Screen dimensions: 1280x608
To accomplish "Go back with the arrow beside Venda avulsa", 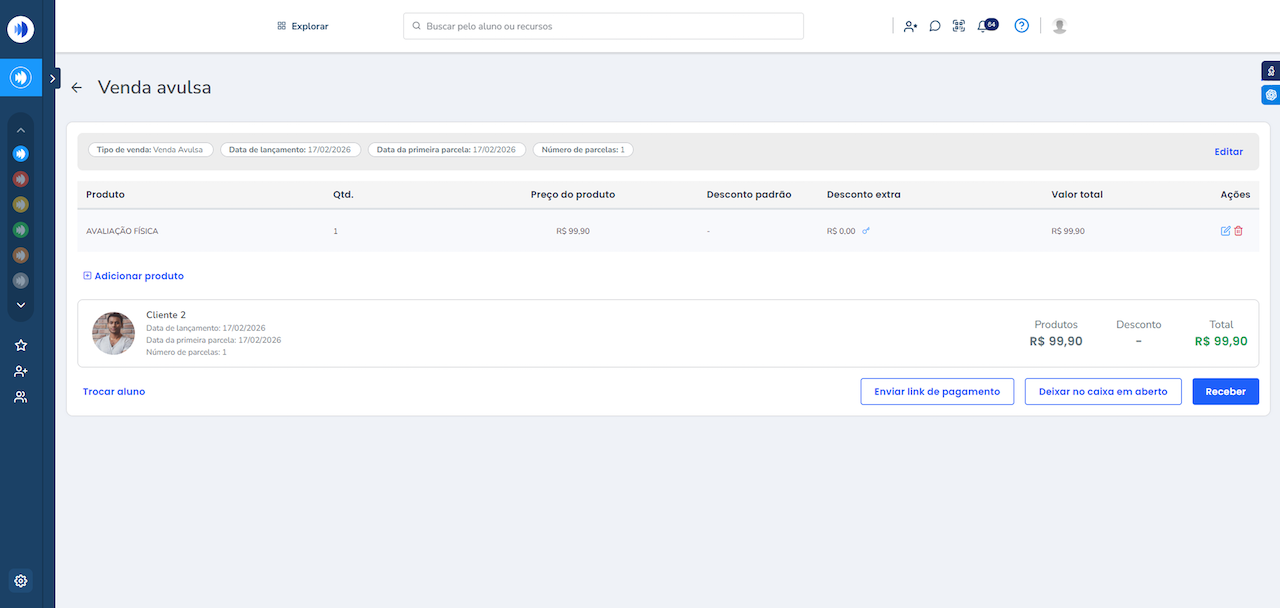I will (77, 88).
